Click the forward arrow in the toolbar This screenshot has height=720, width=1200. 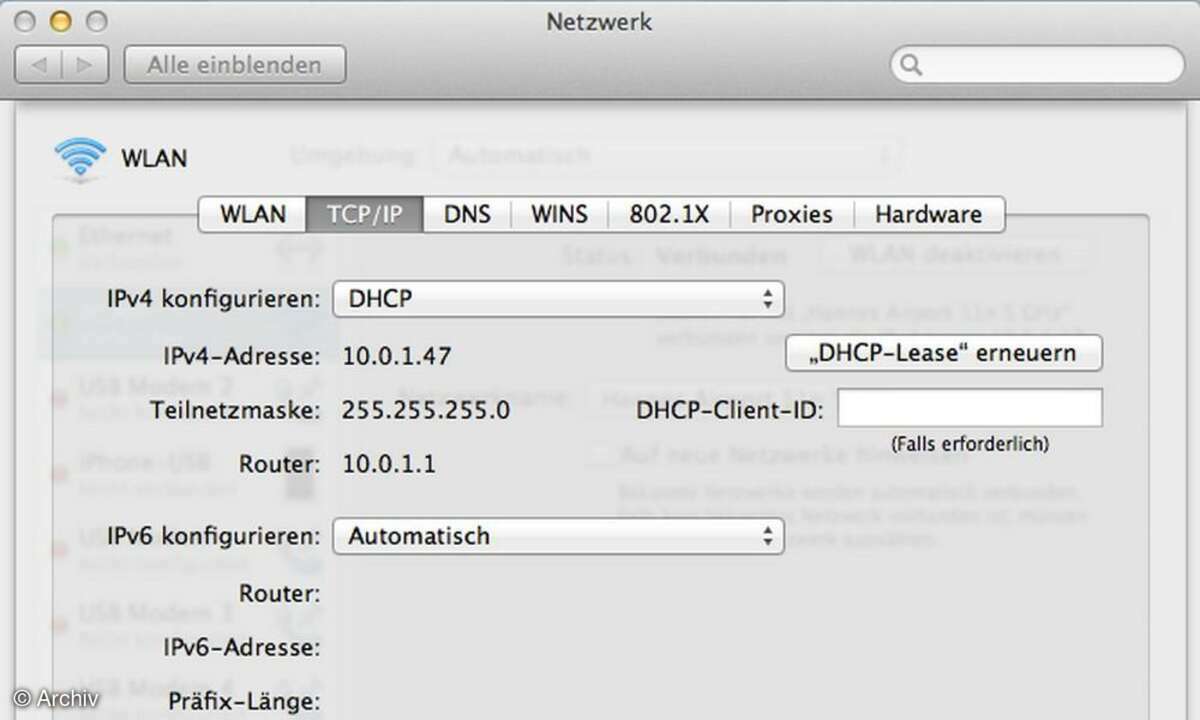tap(86, 65)
